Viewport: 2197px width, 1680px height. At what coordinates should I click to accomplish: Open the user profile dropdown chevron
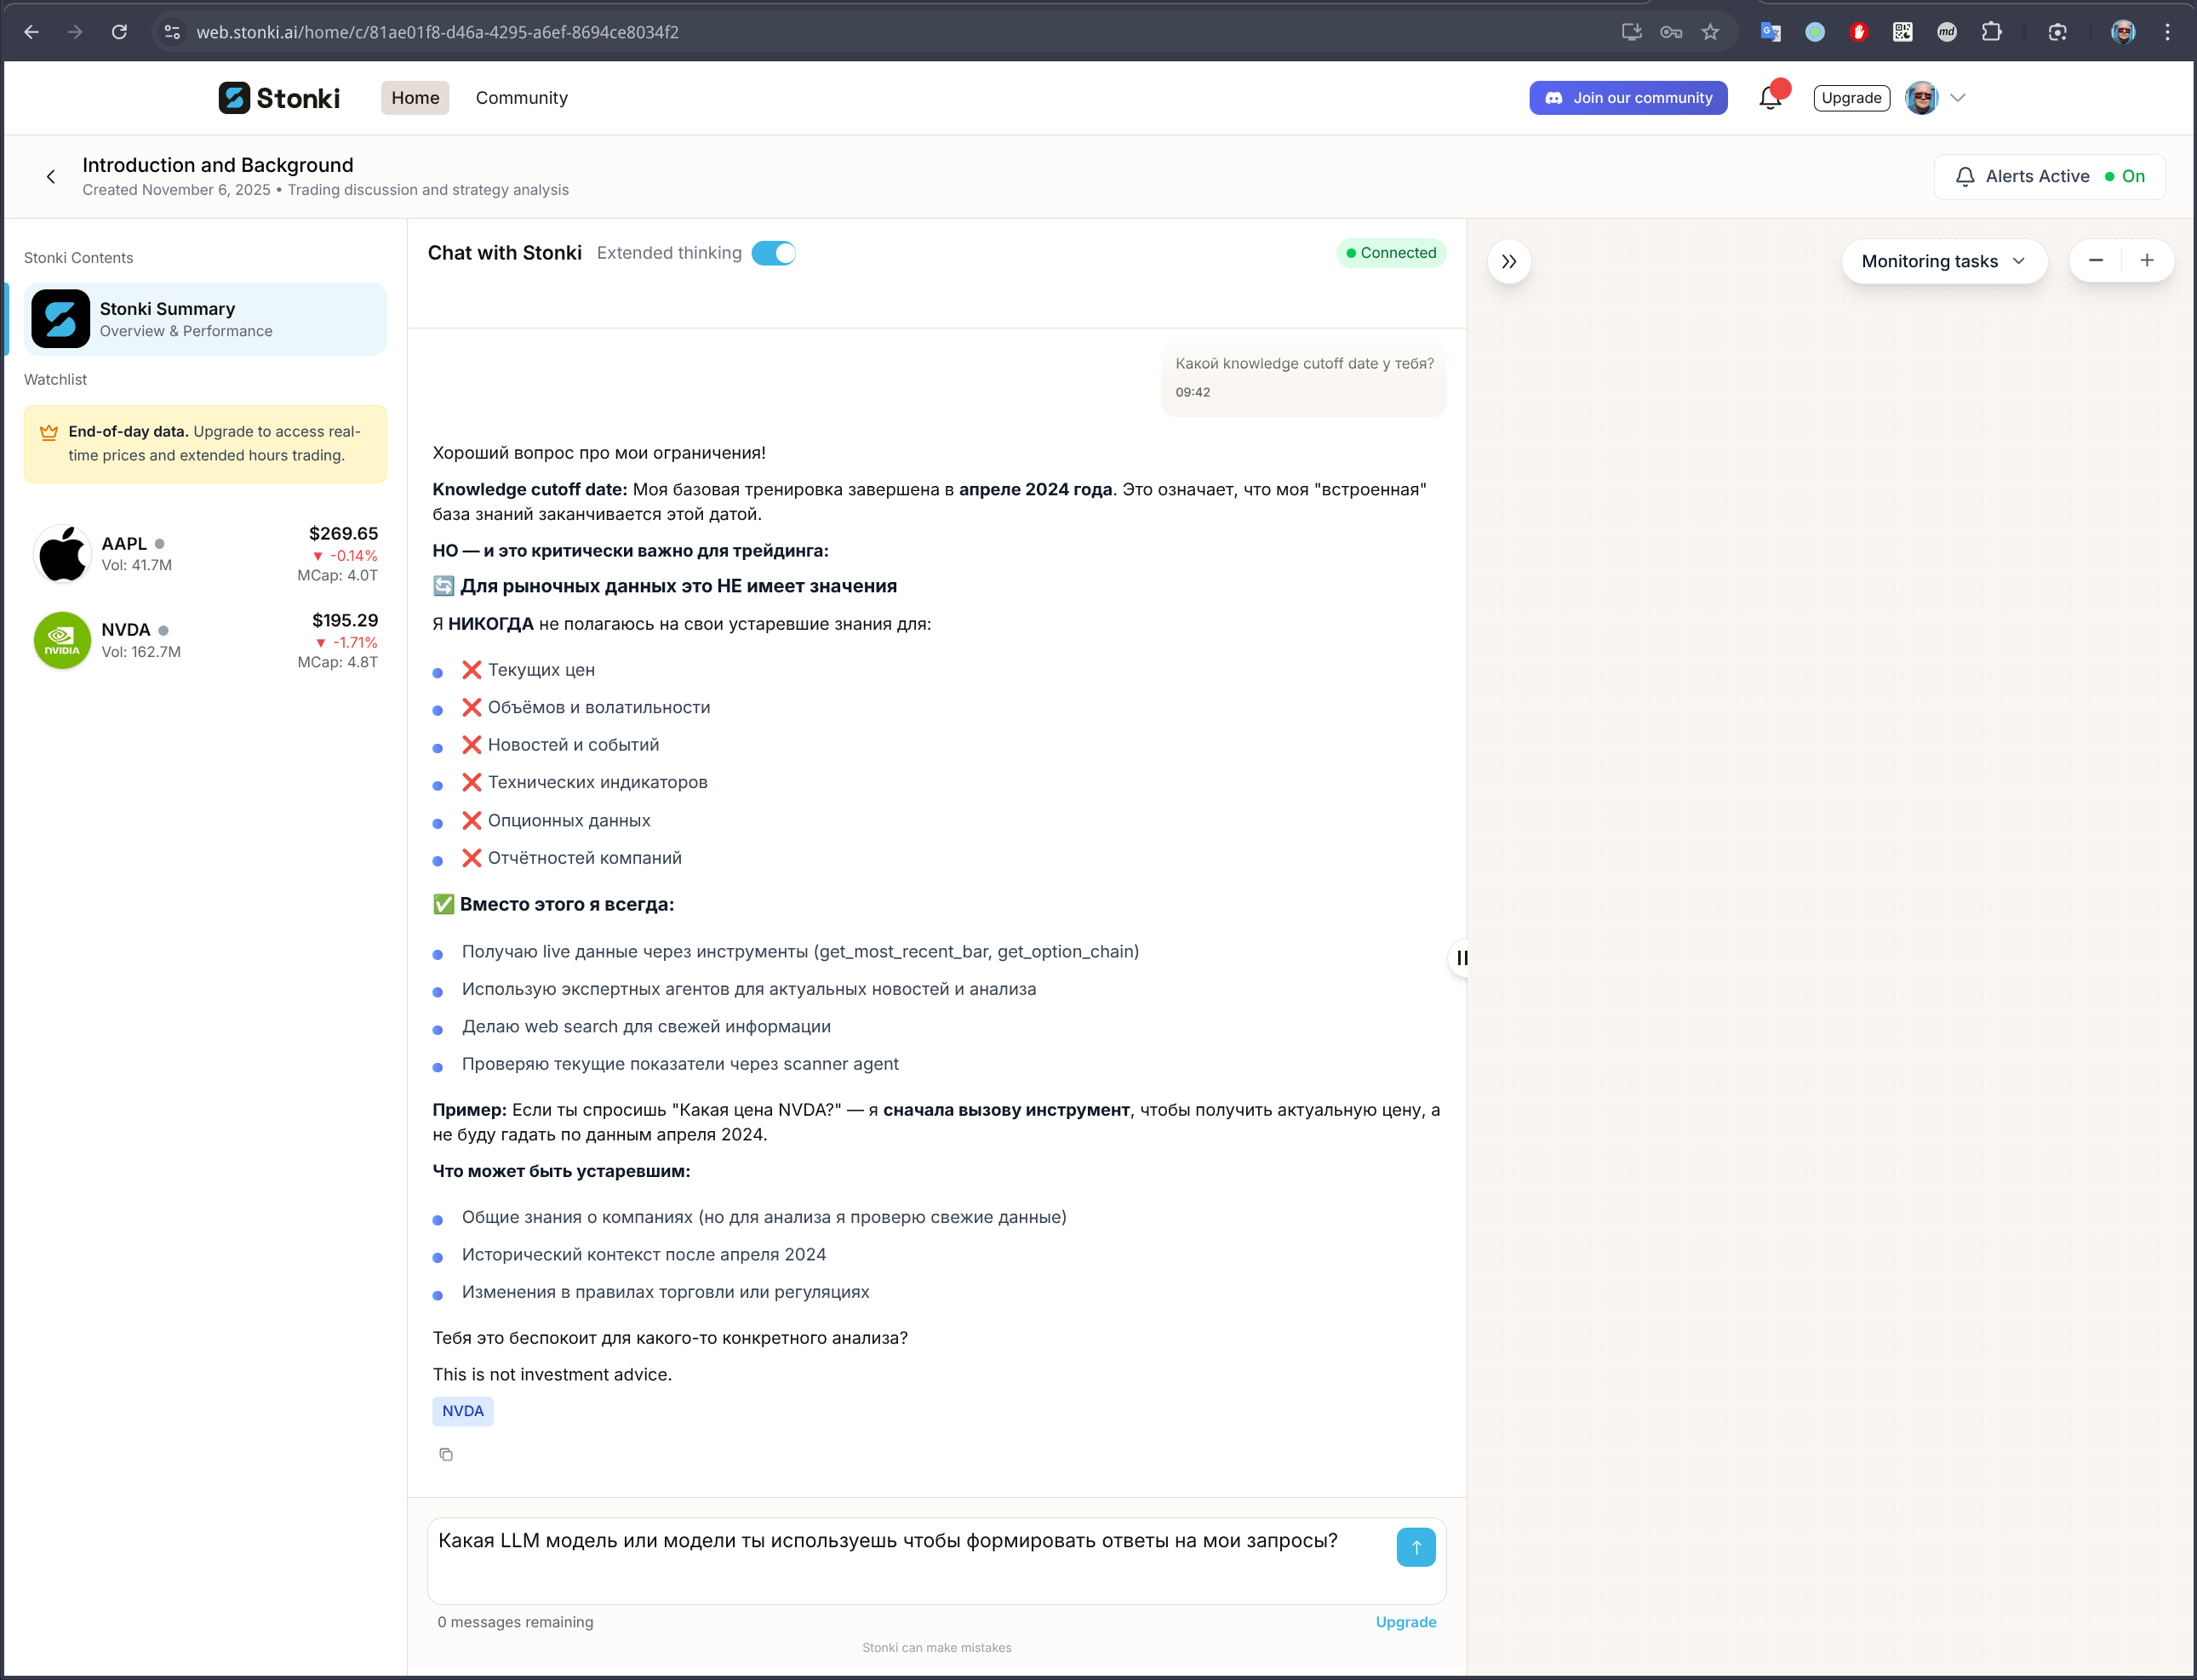(1958, 98)
